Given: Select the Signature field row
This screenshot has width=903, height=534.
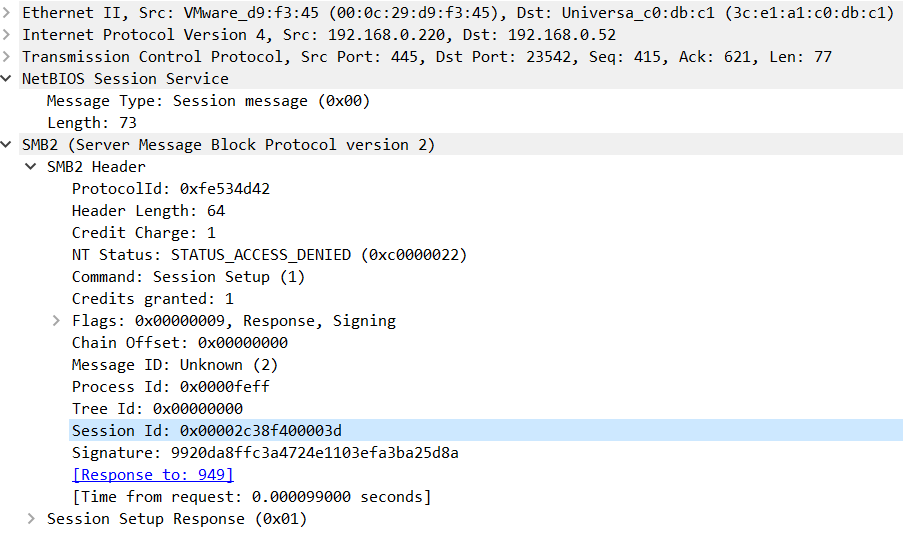Looking at the screenshot, I should (265, 453).
